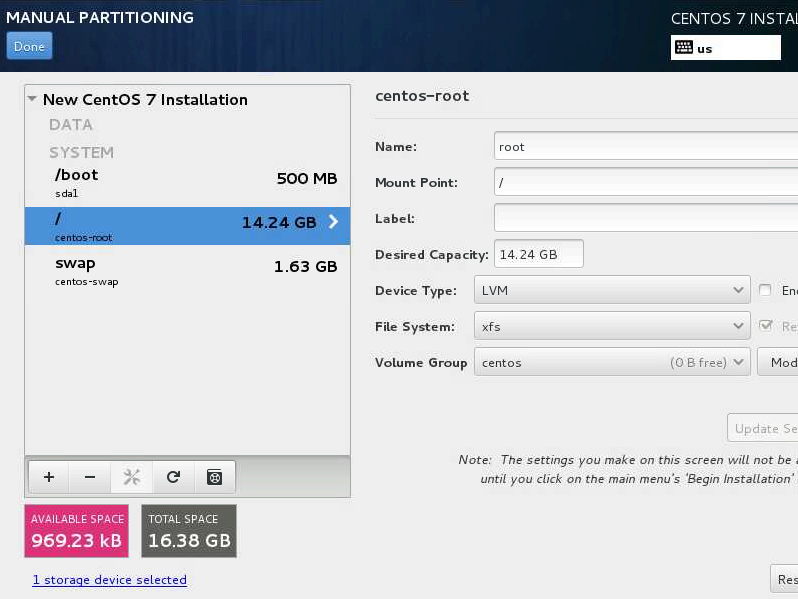Image resolution: width=798 pixels, height=599 pixels.
Task: Click the reload storage configuration icon
Action: 173,477
